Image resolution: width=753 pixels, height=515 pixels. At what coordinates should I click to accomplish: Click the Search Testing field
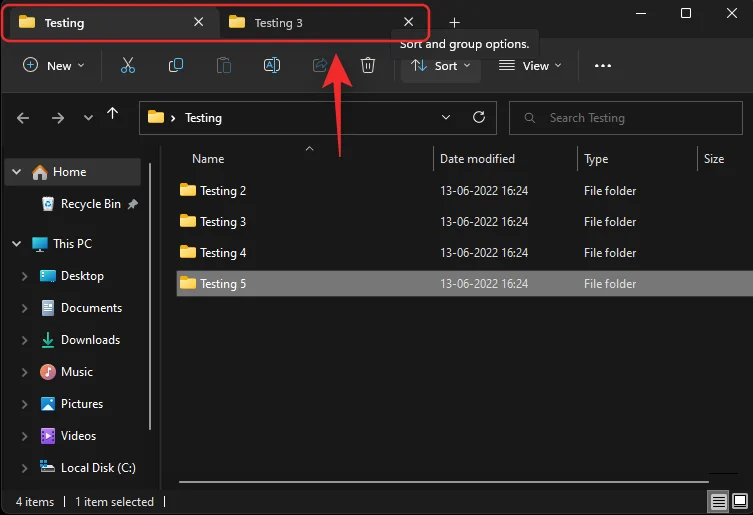point(626,118)
